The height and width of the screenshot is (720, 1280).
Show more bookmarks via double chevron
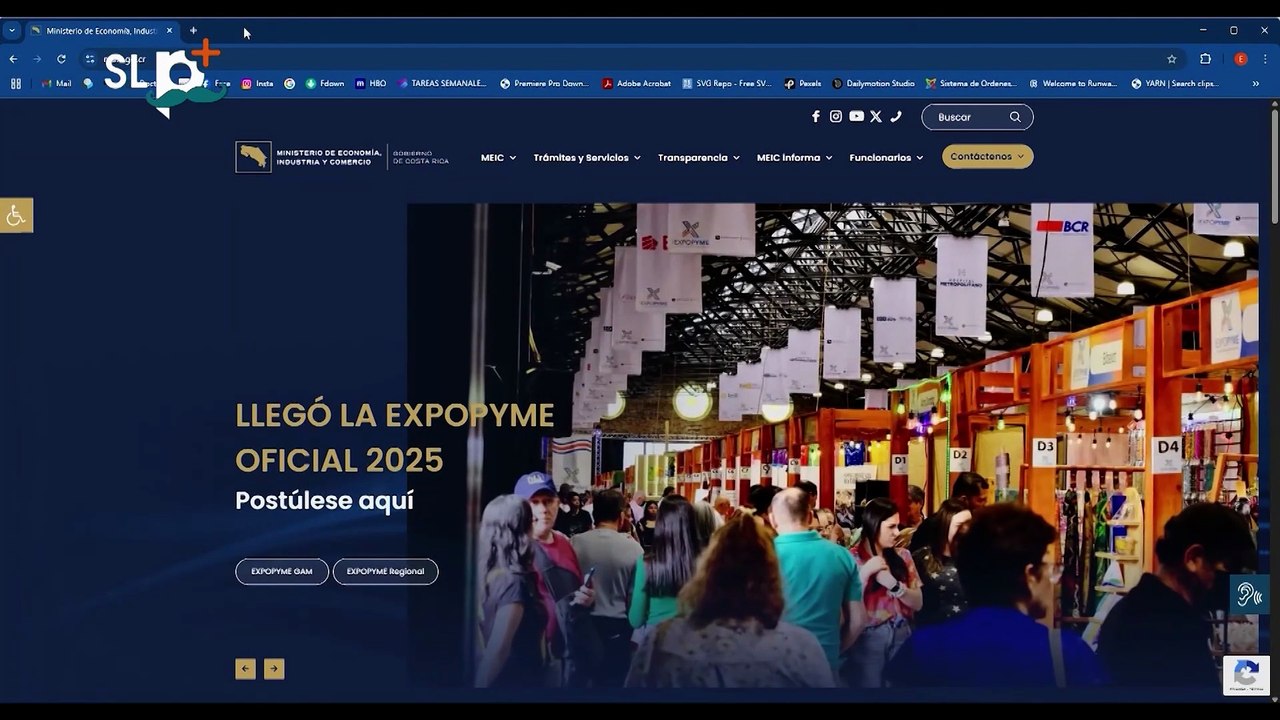1256,84
